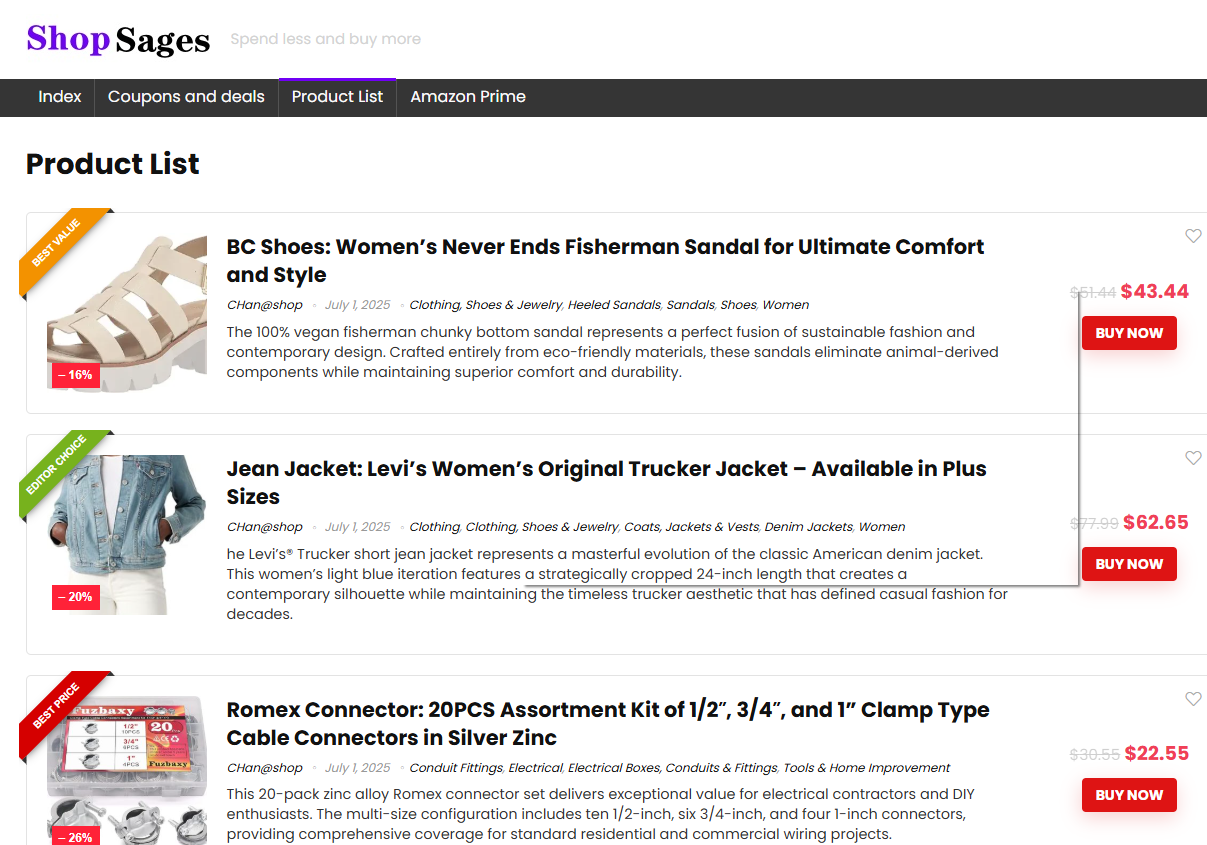Viewport: 1207px width, 845px height.
Task: Open the BC Shoes Fisherman Sandal title
Action: click(605, 260)
